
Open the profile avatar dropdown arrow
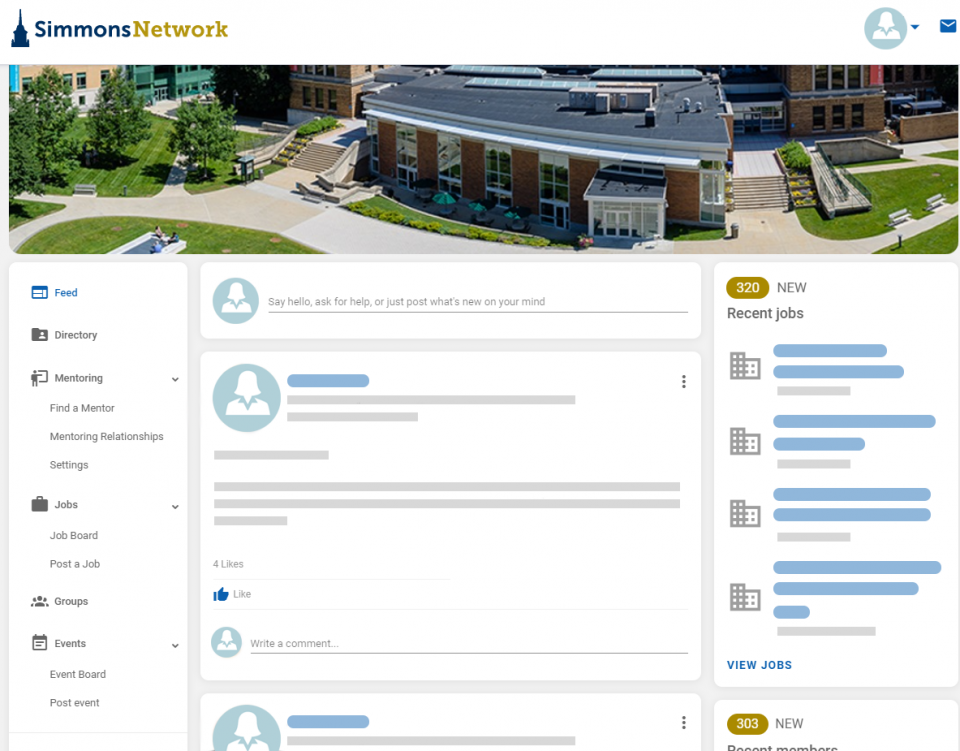pos(915,28)
